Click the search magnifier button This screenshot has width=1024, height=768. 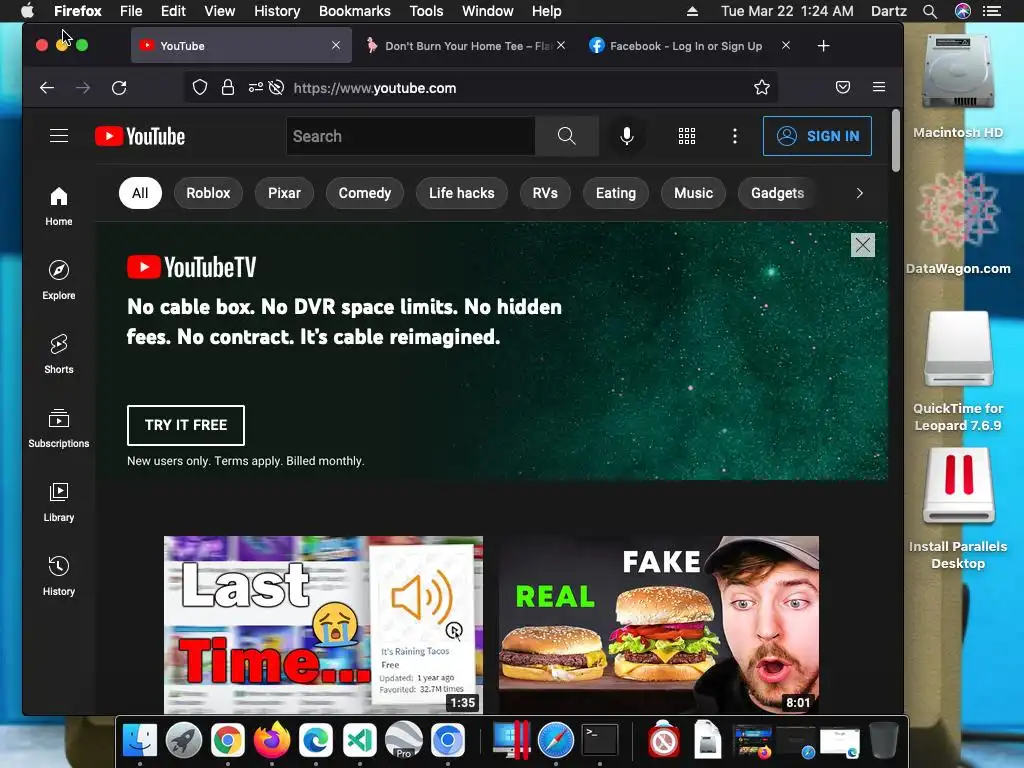tap(566, 136)
